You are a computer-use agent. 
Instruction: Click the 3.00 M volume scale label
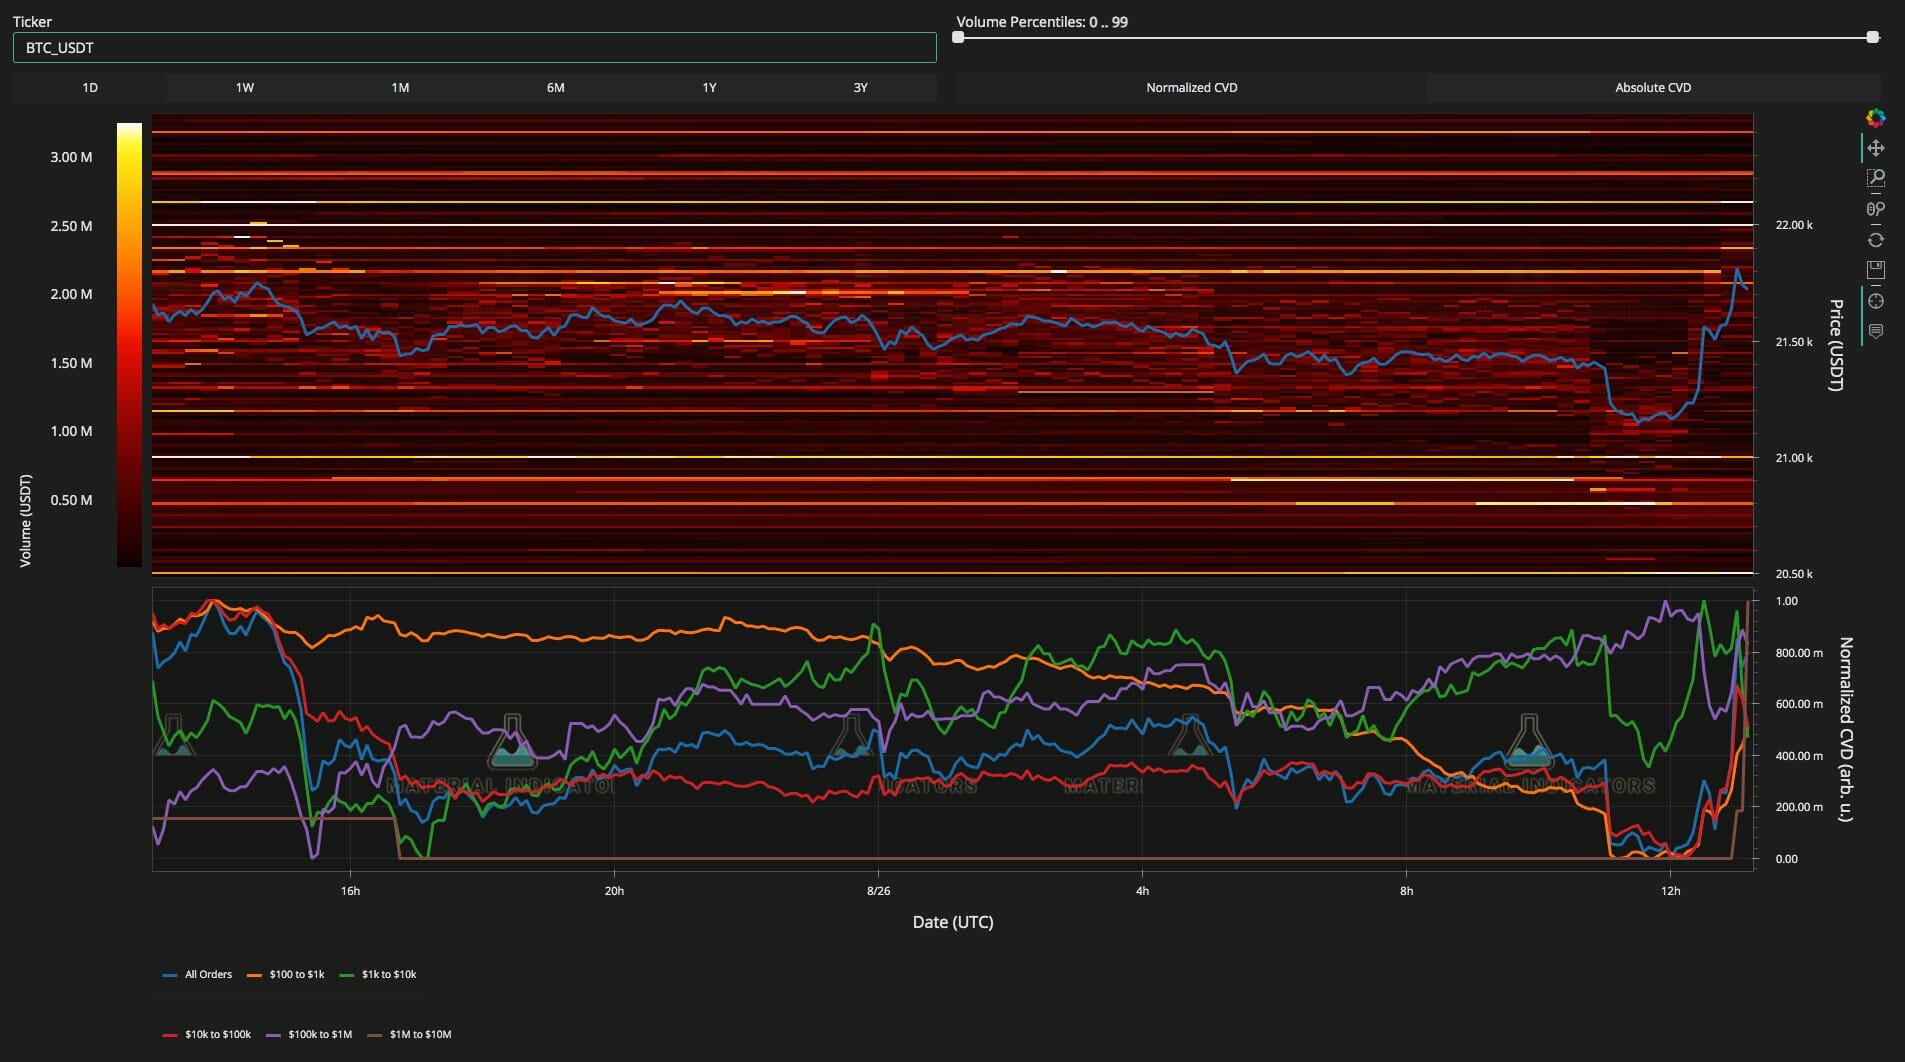71,157
